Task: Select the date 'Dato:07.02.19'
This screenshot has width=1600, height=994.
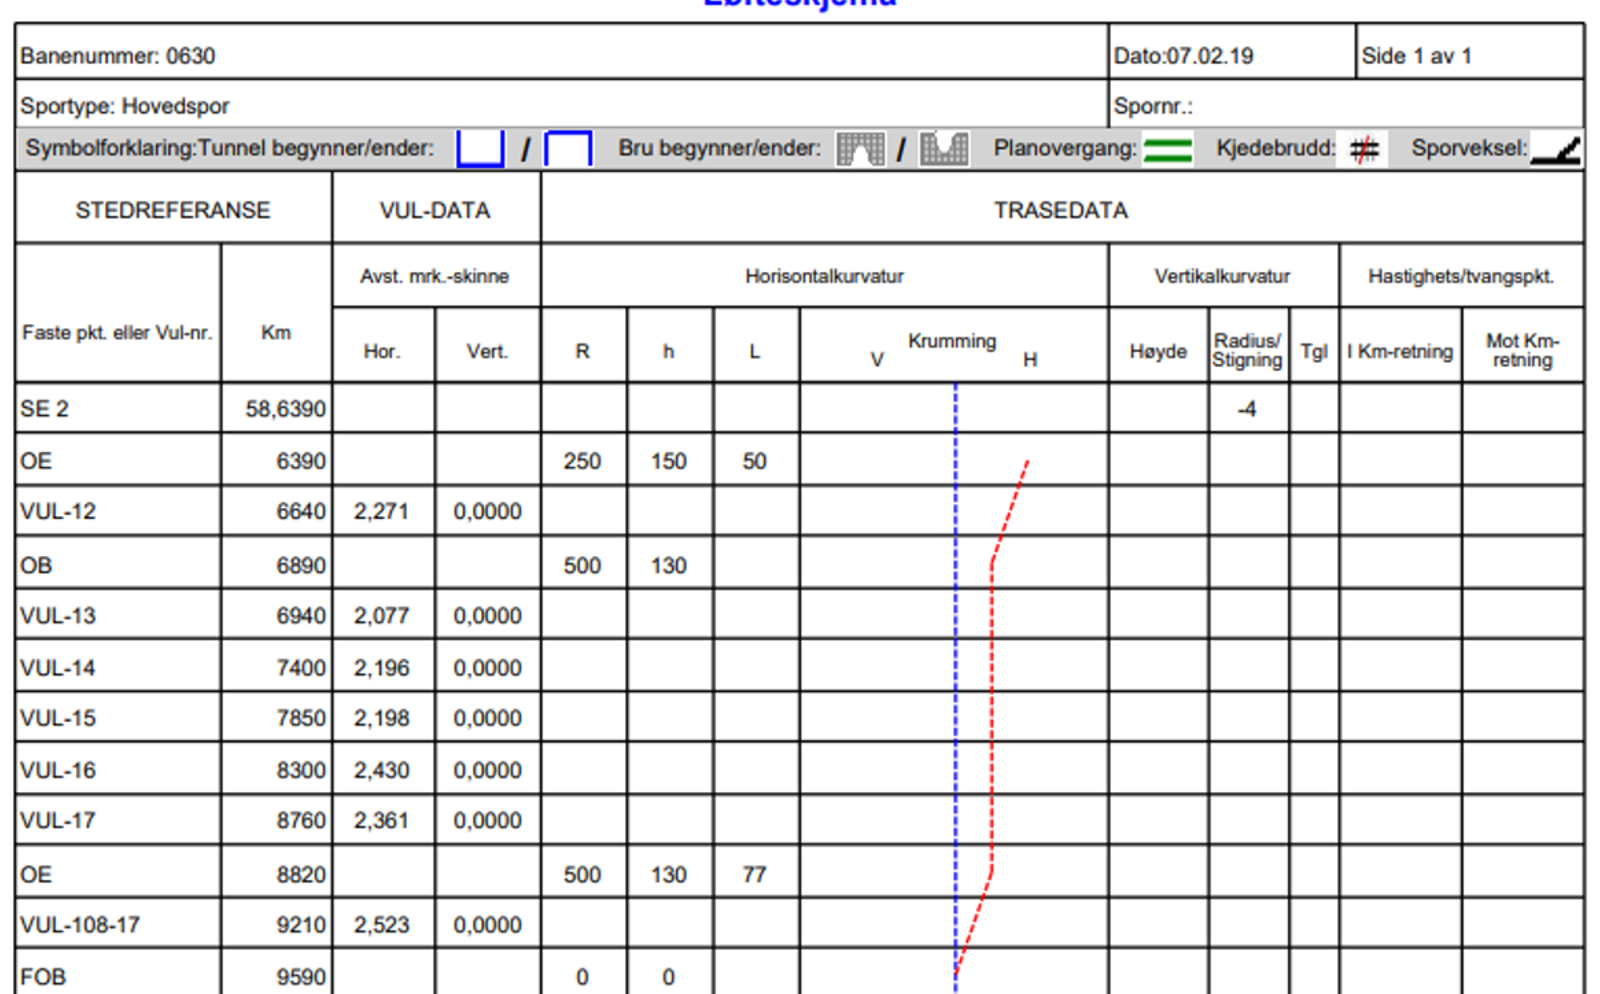Action: (1183, 56)
